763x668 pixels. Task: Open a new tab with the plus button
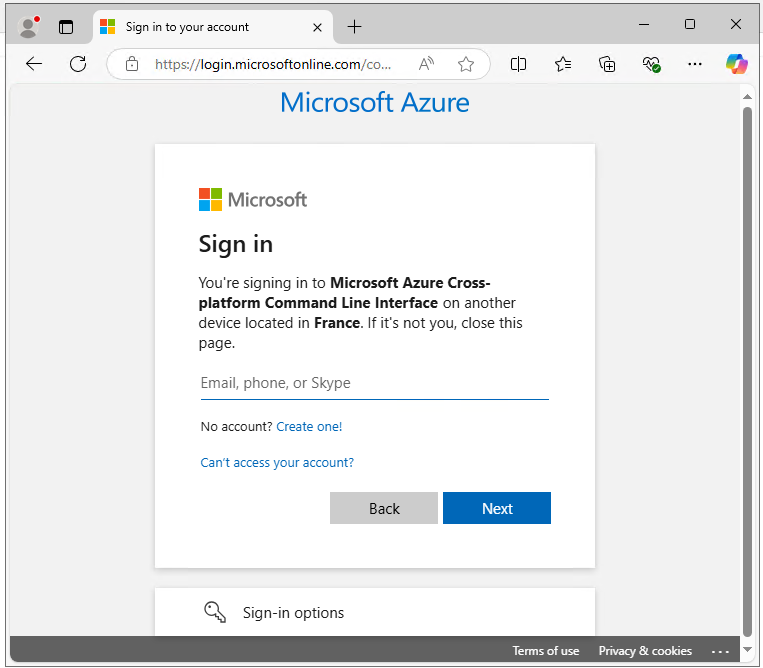[x=354, y=27]
